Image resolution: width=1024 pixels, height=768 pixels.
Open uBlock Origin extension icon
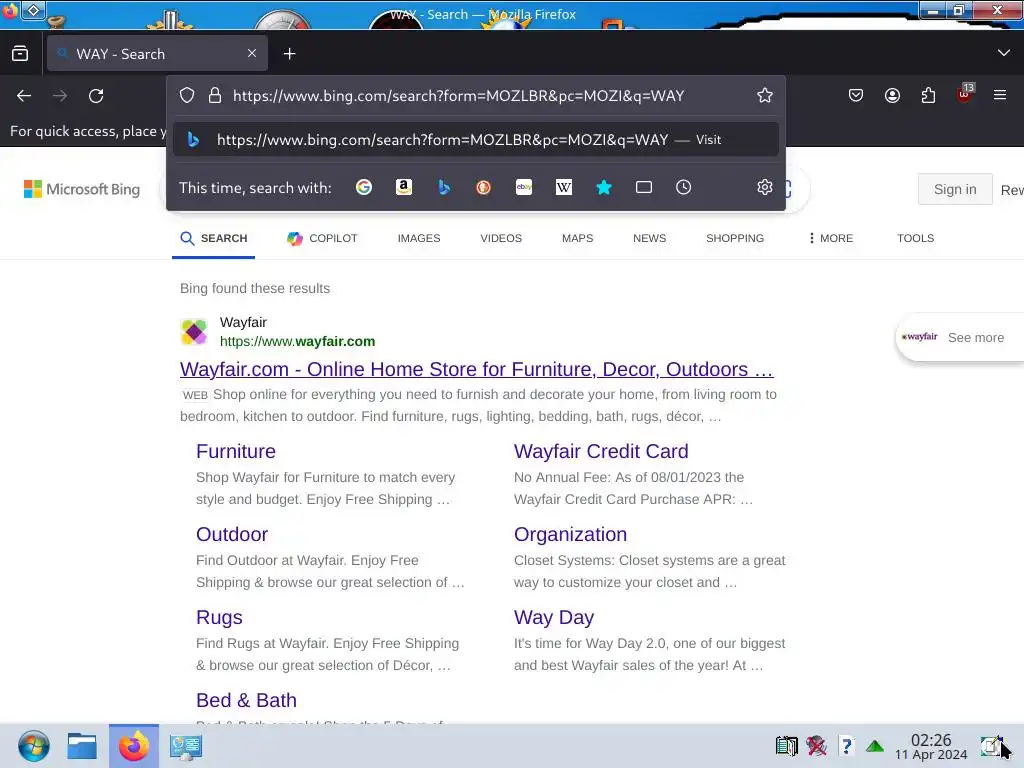[965, 94]
